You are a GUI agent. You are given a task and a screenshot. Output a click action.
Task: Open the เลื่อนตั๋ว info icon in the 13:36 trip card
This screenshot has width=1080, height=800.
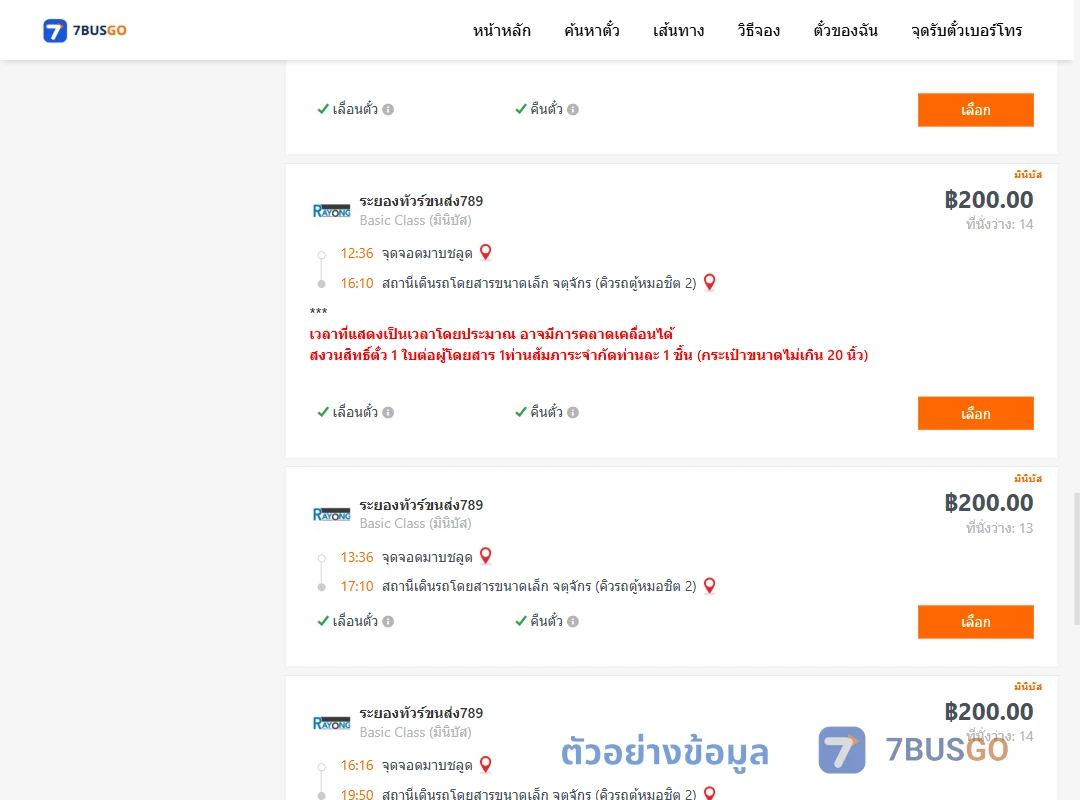(388, 622)
